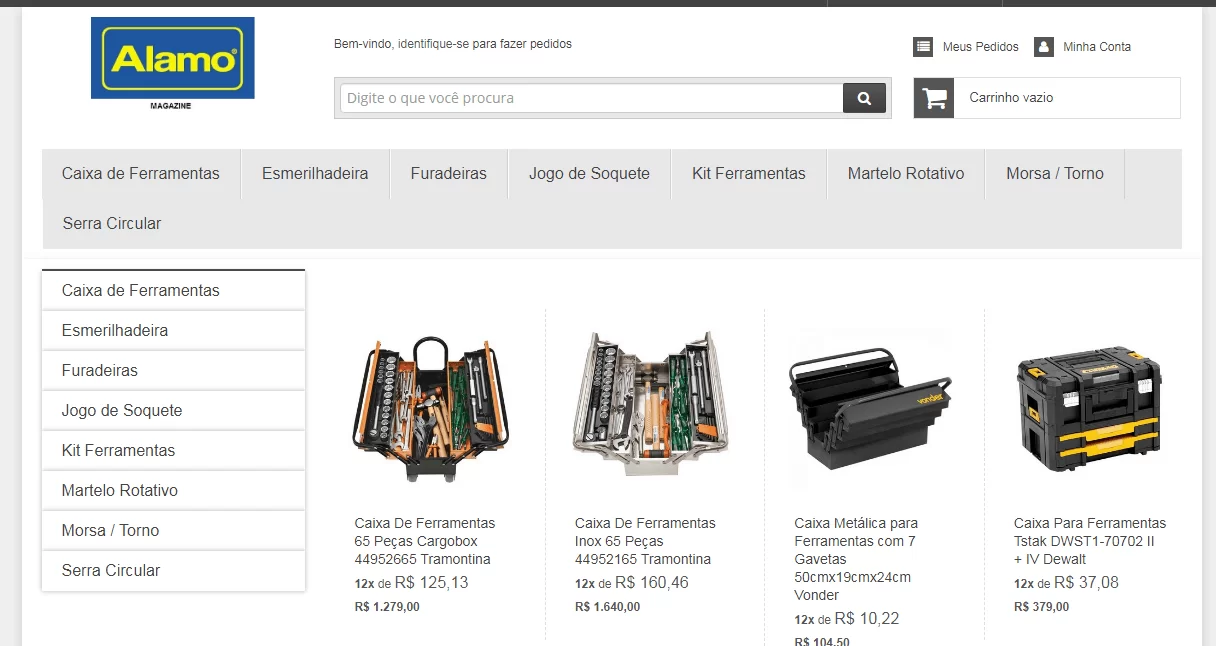The height and width of the screenshot is (646, 1216).
Task: Open Tstak DWST1-70702 Dewalt product title
Action: pos(1090,541)
